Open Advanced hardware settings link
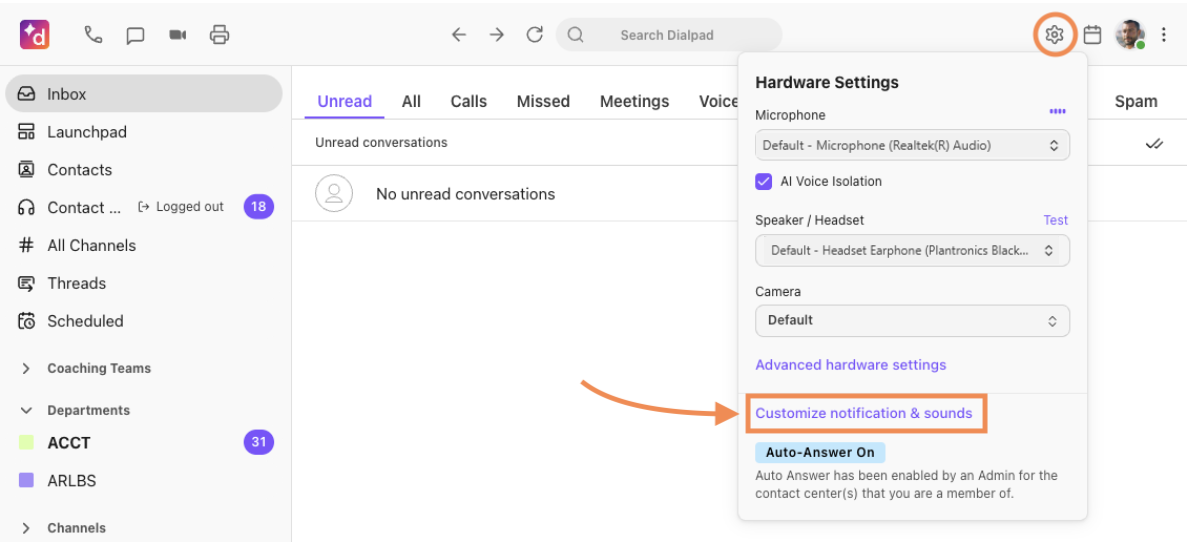1187x542 pixels. pos(851,365)
